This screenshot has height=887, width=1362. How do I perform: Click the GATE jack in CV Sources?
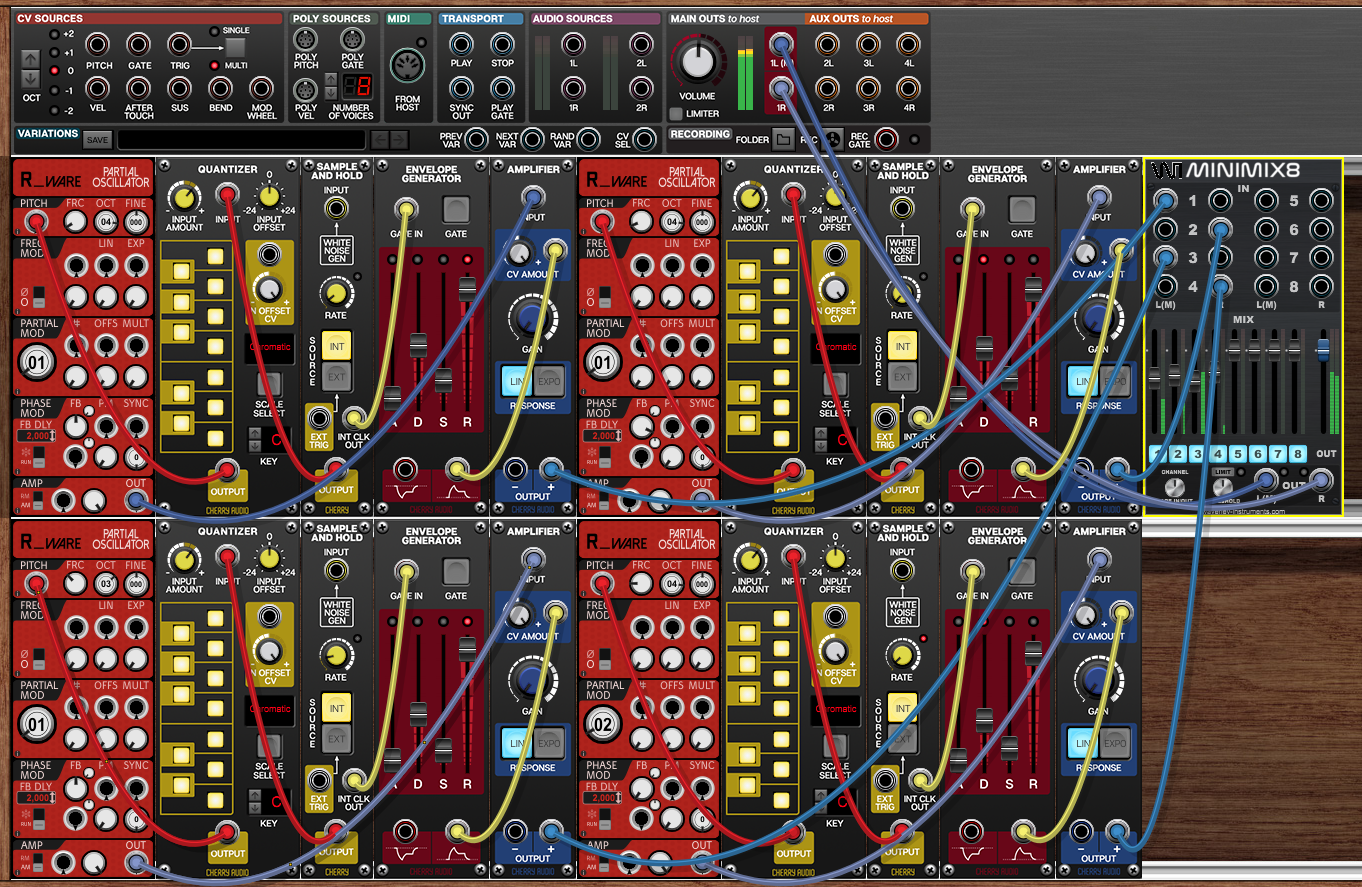(x=139, y=44)
